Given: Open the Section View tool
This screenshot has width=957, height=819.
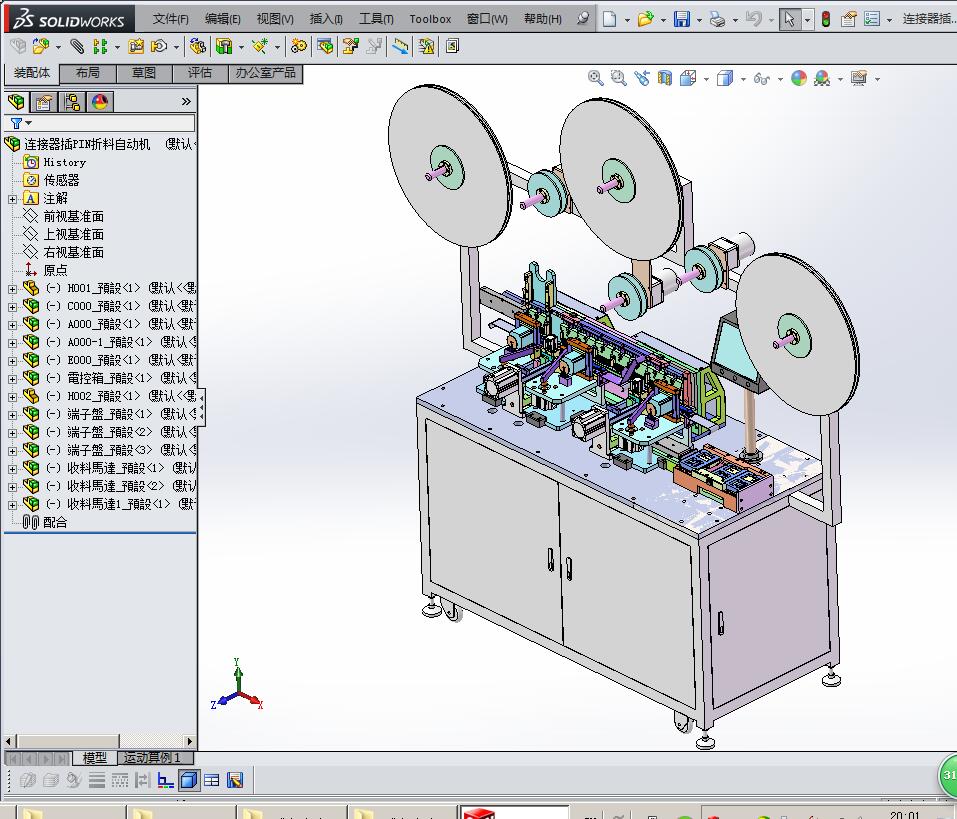Looking at the screenshot, I should click(665, 78).
